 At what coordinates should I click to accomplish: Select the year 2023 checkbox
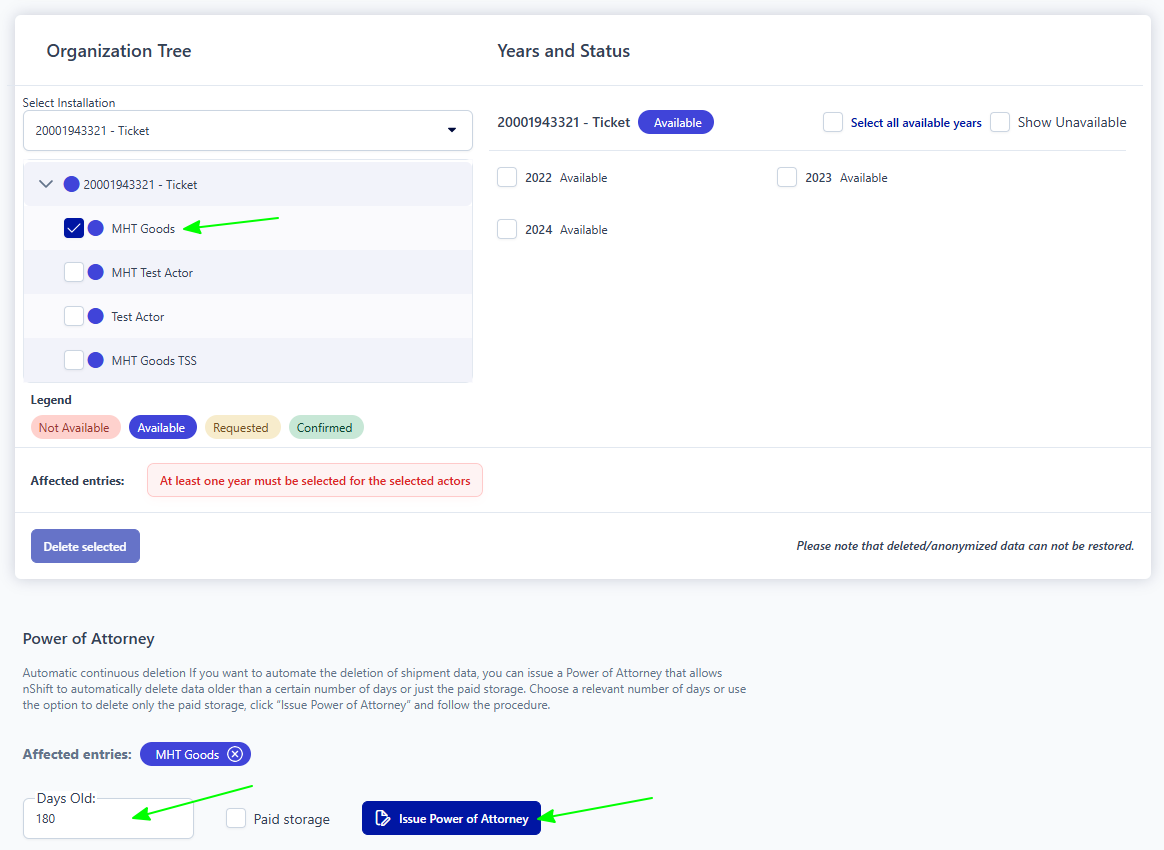pyautogui.click(x=787, y=177)
